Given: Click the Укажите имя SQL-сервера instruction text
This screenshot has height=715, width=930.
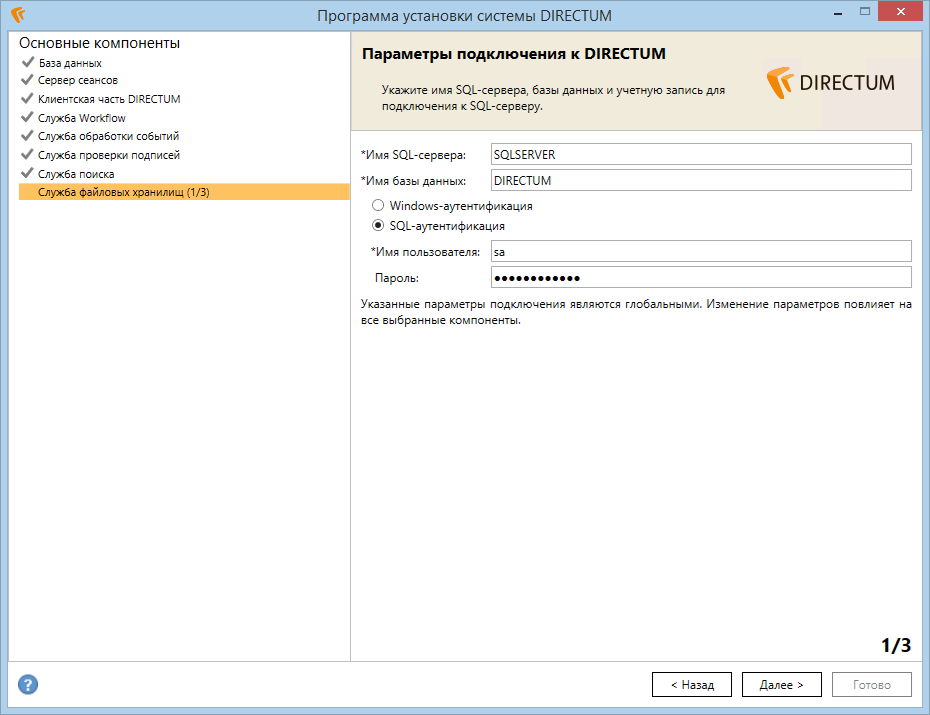Looking at the screenshot, I should point(553,98).
